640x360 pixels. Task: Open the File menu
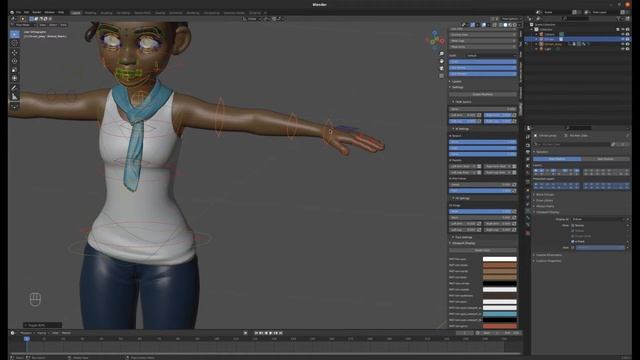pos(18,12)
